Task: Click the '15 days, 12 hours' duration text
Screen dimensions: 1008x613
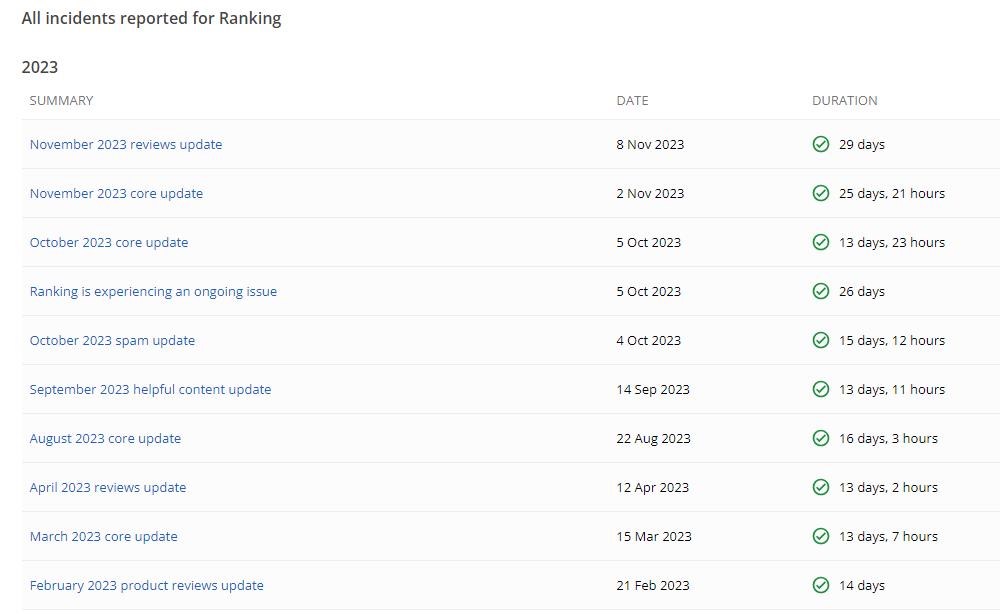Action: [x=892, y=341]
